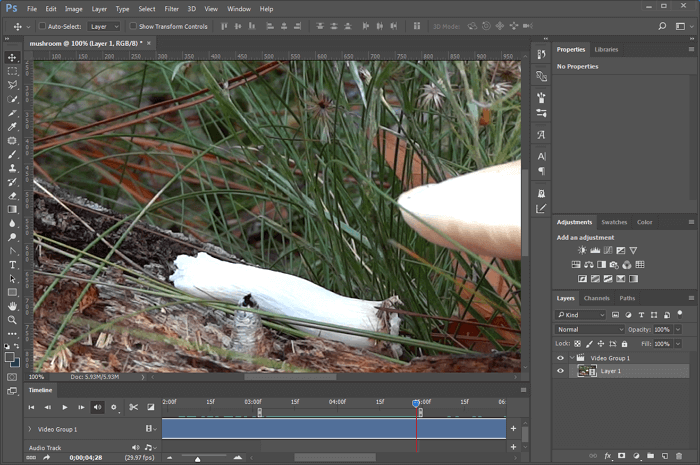Add media to the Video Group 1 track
This screenshot has width=700, height=465.
(x=513, y=429)
